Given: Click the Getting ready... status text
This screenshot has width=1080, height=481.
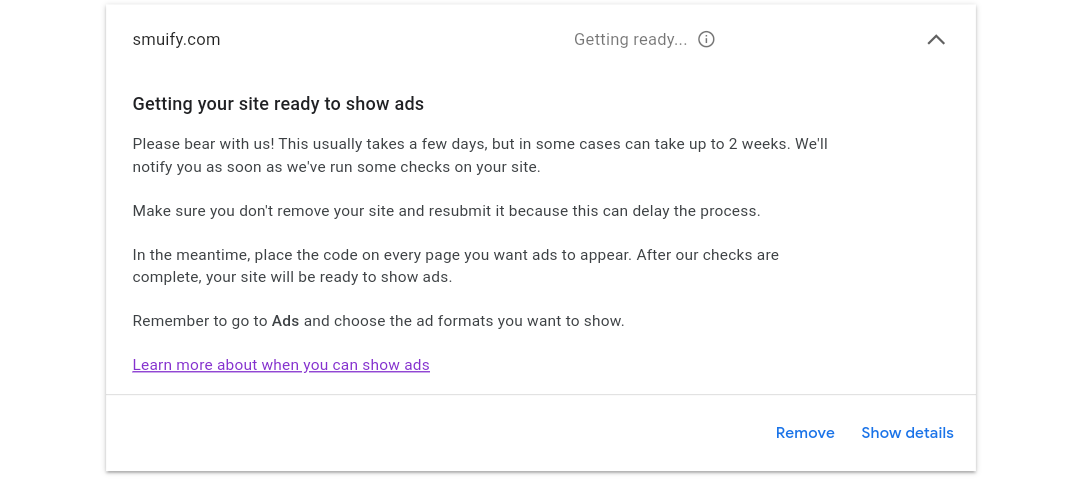Looking at the screenshot, I should (x=630, y=40).
